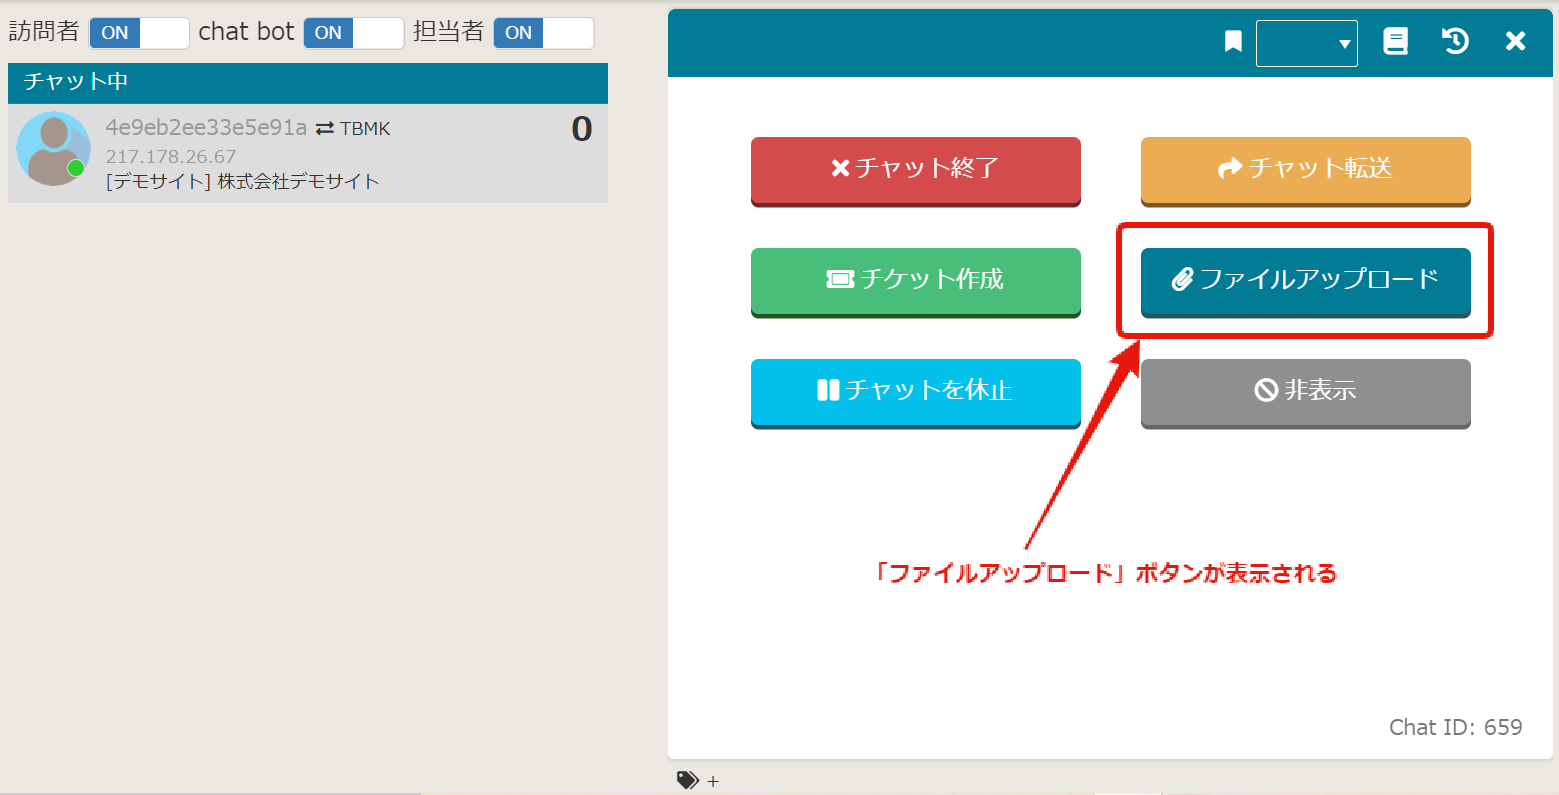The image size is (1559, 795).
Task: Click the plus sign beside tag icon
Action: 713,782
